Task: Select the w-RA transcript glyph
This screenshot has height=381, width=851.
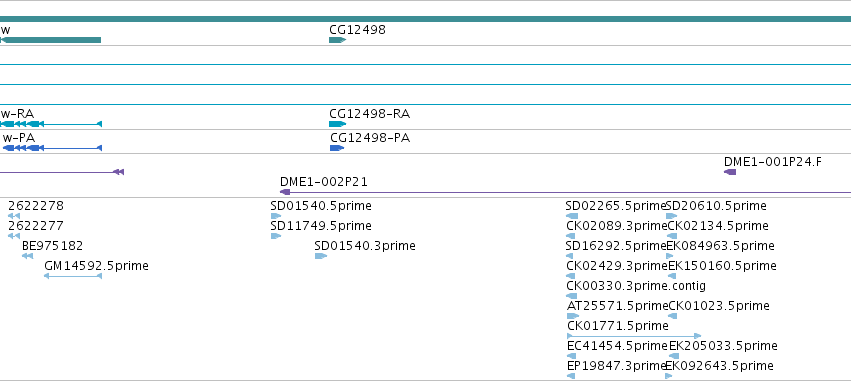Action: point(51,124)
